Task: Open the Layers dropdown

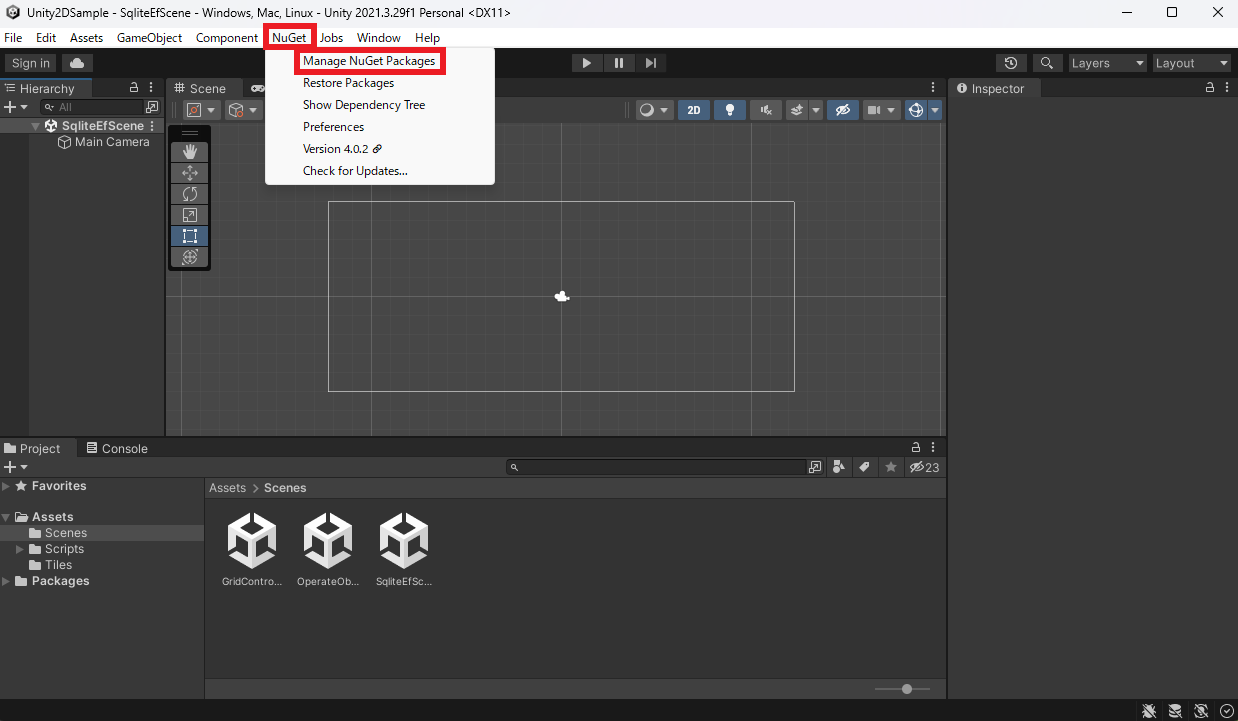Action: coord(1108,63)
